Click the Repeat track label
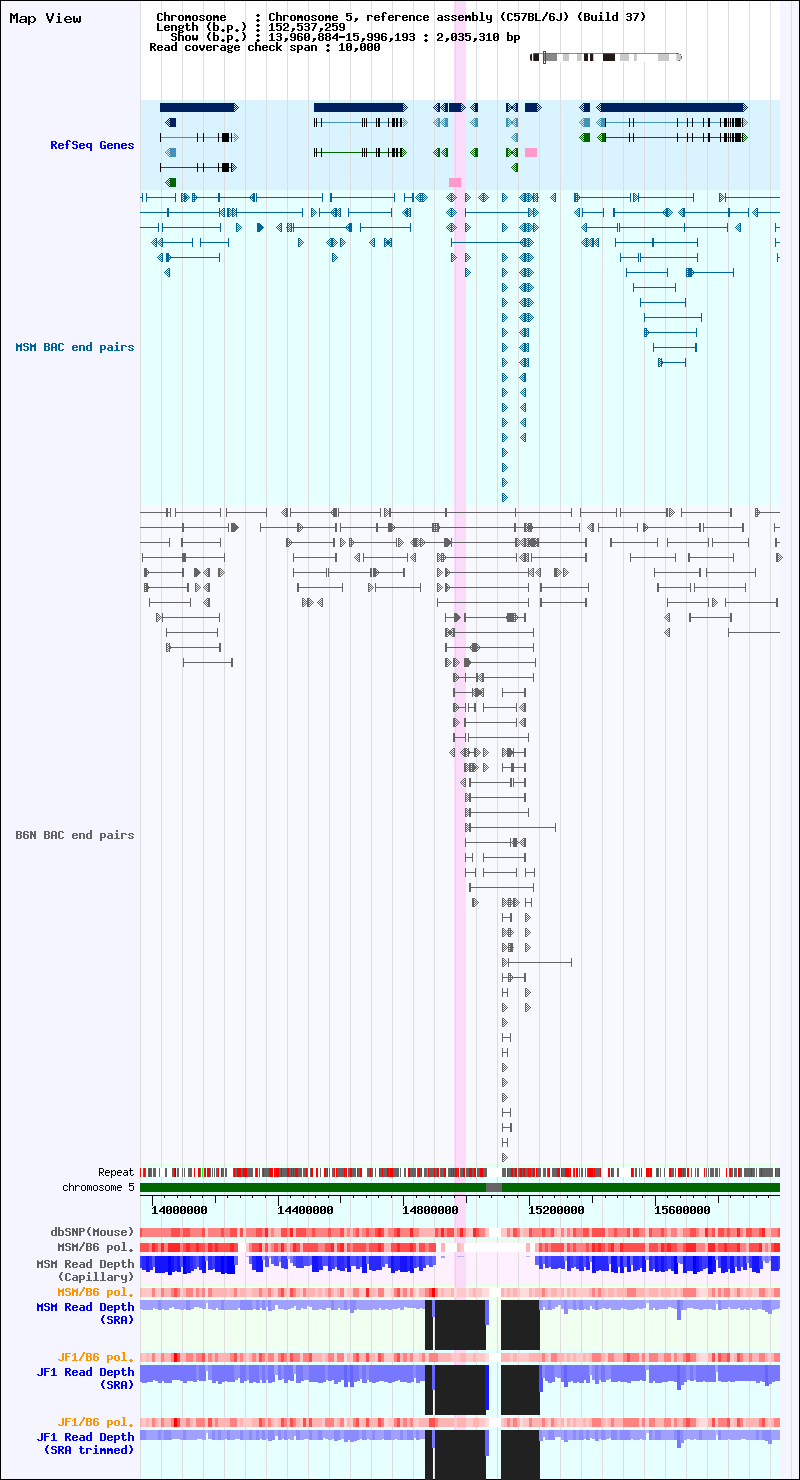The height and width of the screenshot is (1480, 800). click(x=116, y=1173)
